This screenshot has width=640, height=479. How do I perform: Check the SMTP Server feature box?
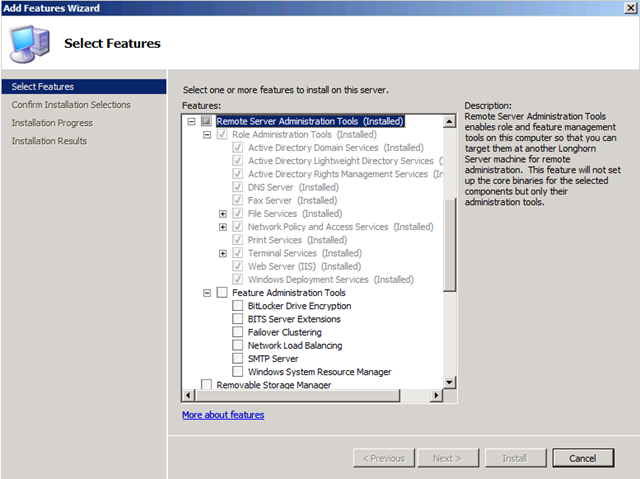pyautogui.click(x=238, y=358)
